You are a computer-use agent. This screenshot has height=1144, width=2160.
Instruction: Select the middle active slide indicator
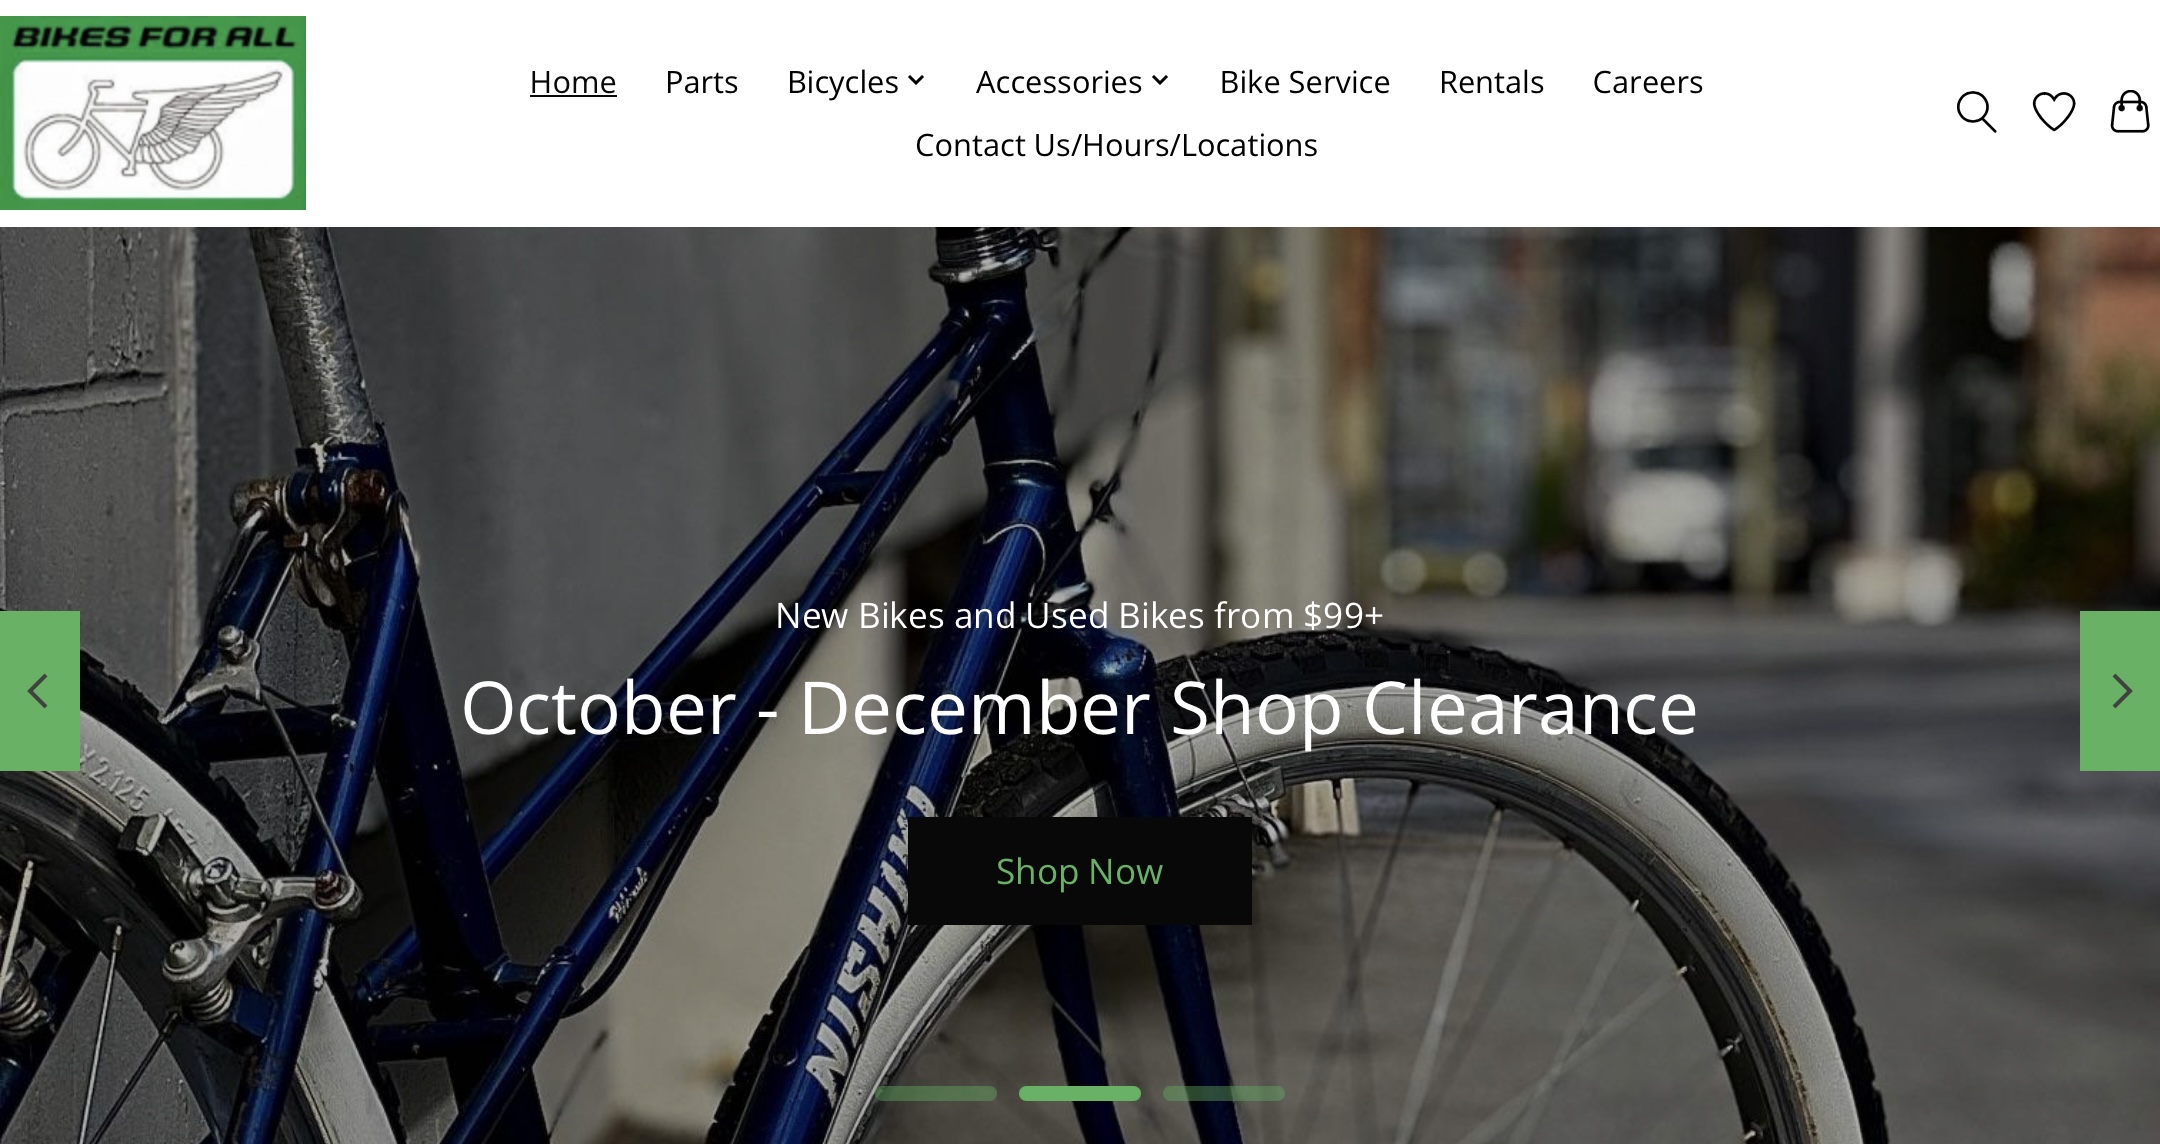click(1080, 1094)
